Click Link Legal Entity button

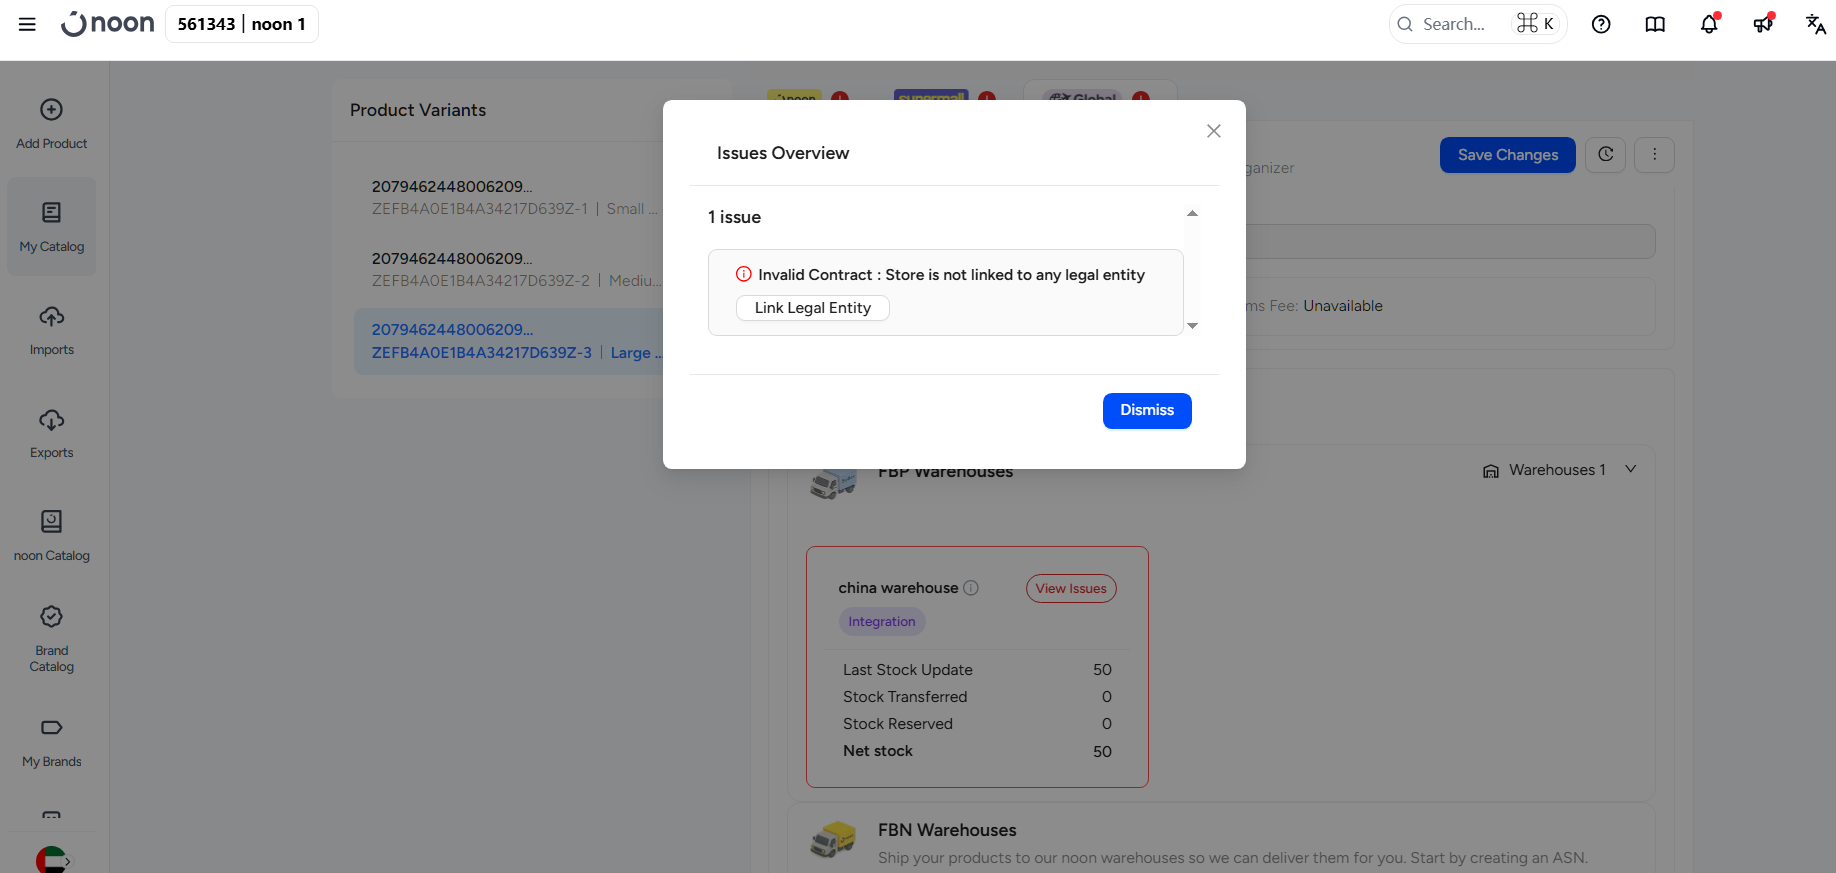[x=813, y=308]
